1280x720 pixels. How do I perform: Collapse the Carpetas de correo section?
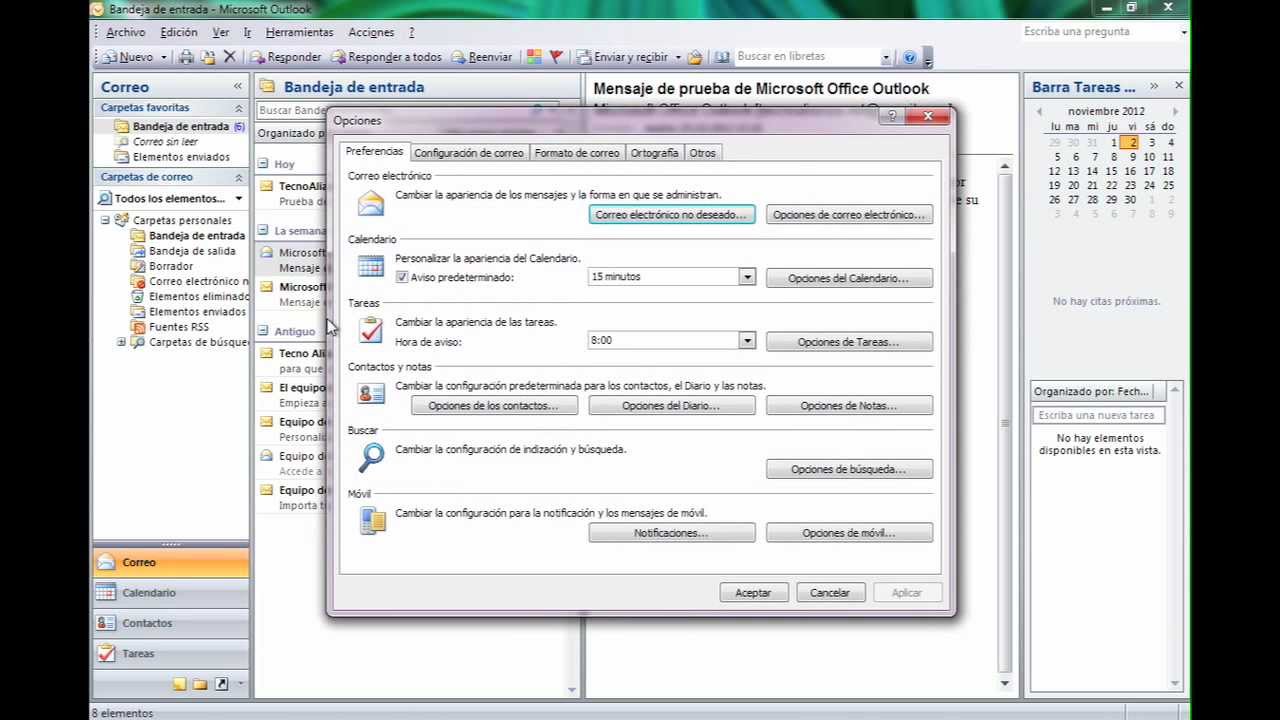click(x=238, y=177)
